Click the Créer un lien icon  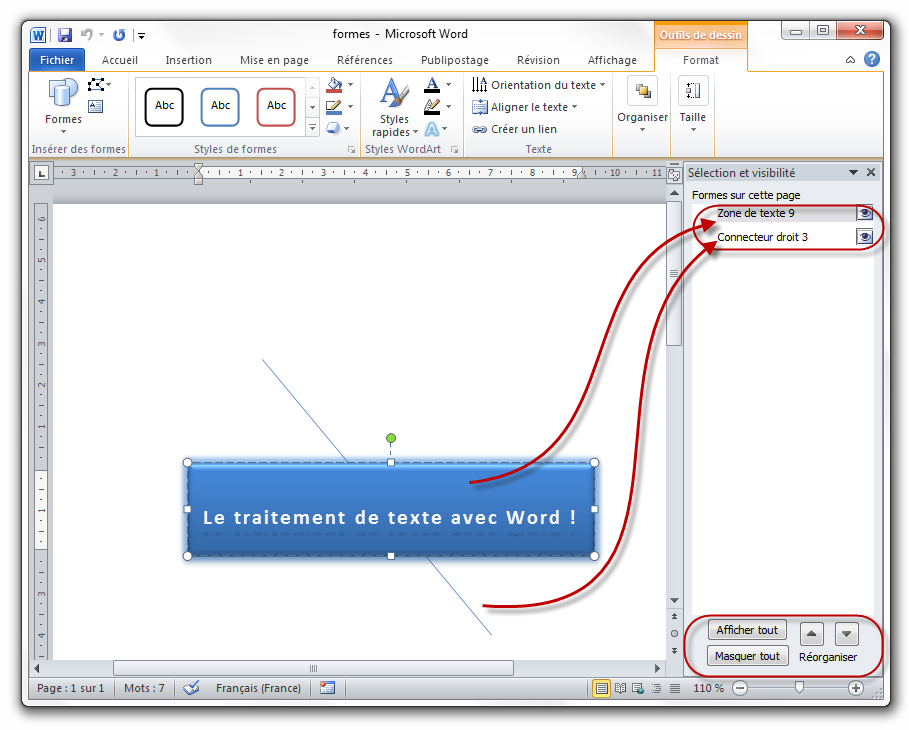click(480, 129)
